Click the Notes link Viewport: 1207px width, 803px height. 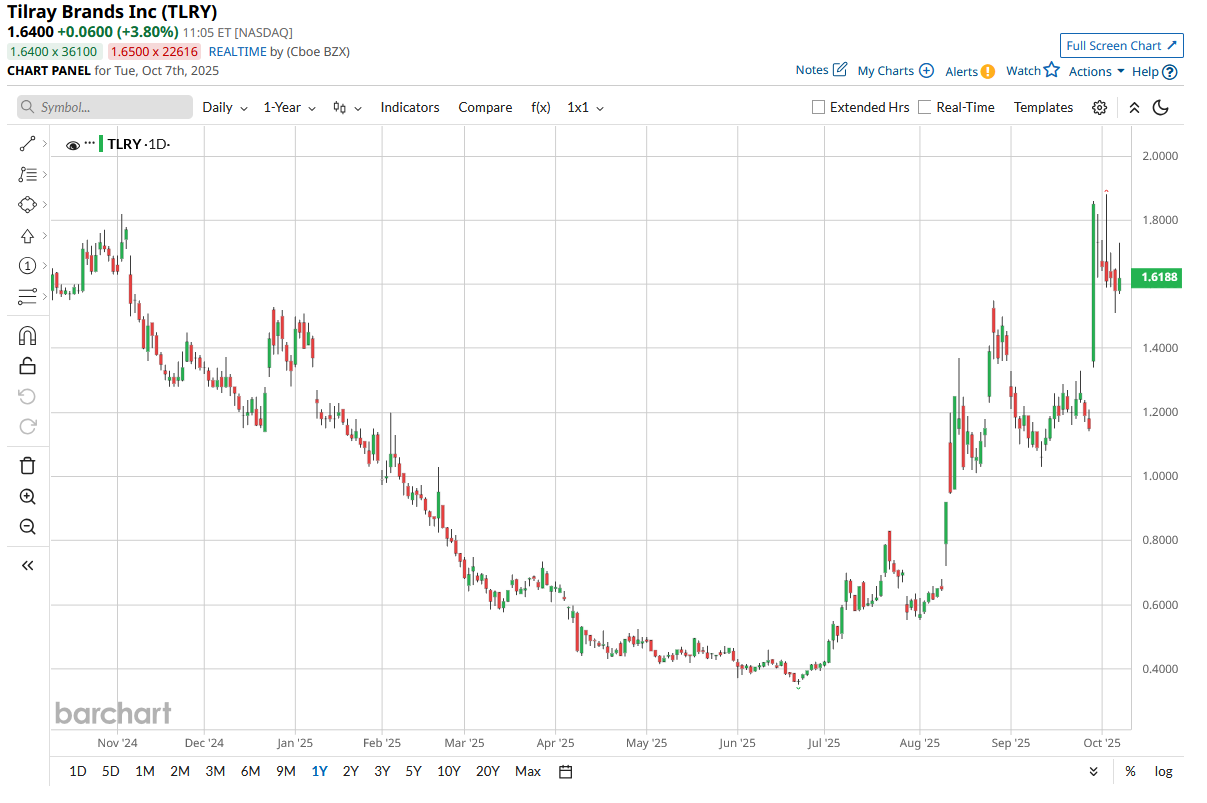pos(812,70)
